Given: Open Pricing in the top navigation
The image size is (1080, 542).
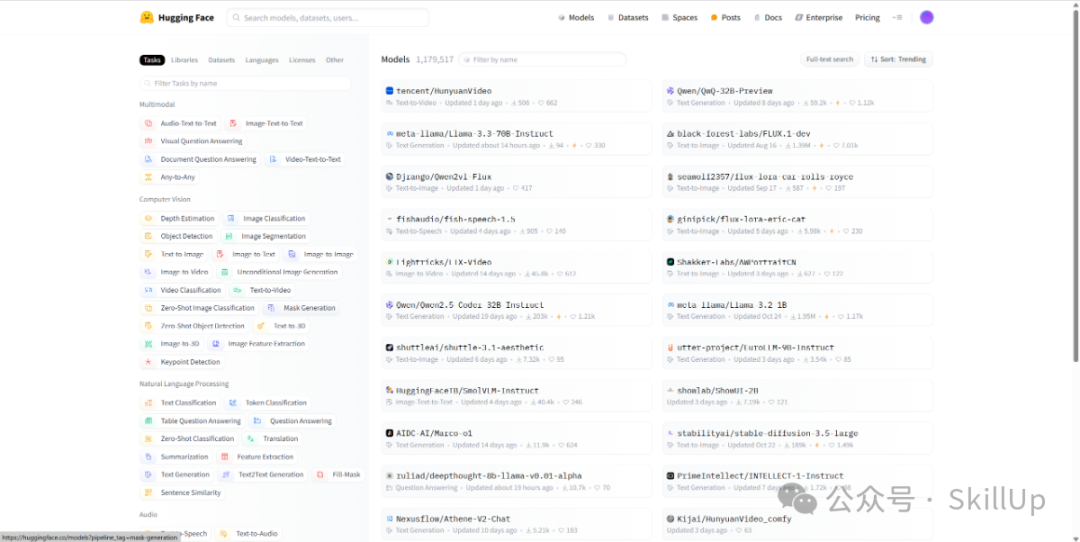Looking at the screenshot, I should (867, 17).
